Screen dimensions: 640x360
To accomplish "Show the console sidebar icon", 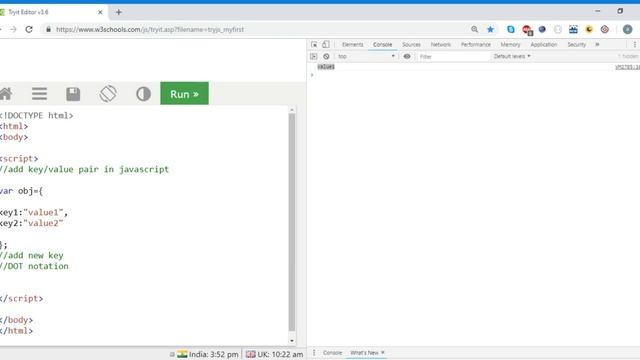I will (x=313, y=56).
